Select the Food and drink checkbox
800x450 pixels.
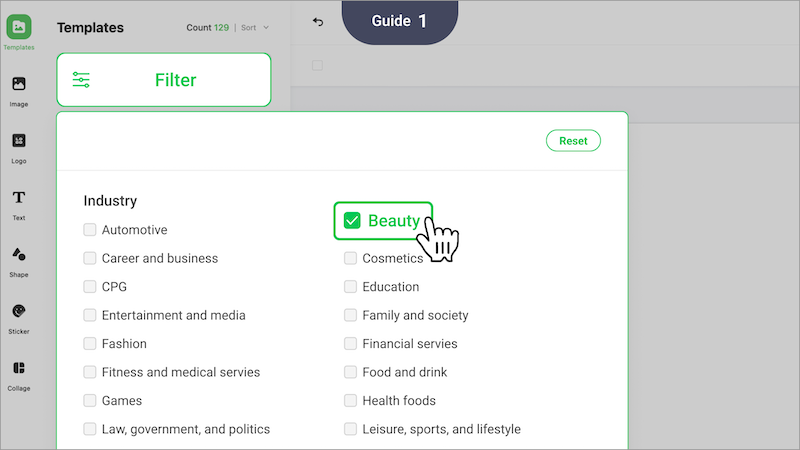tap(351, 372)
